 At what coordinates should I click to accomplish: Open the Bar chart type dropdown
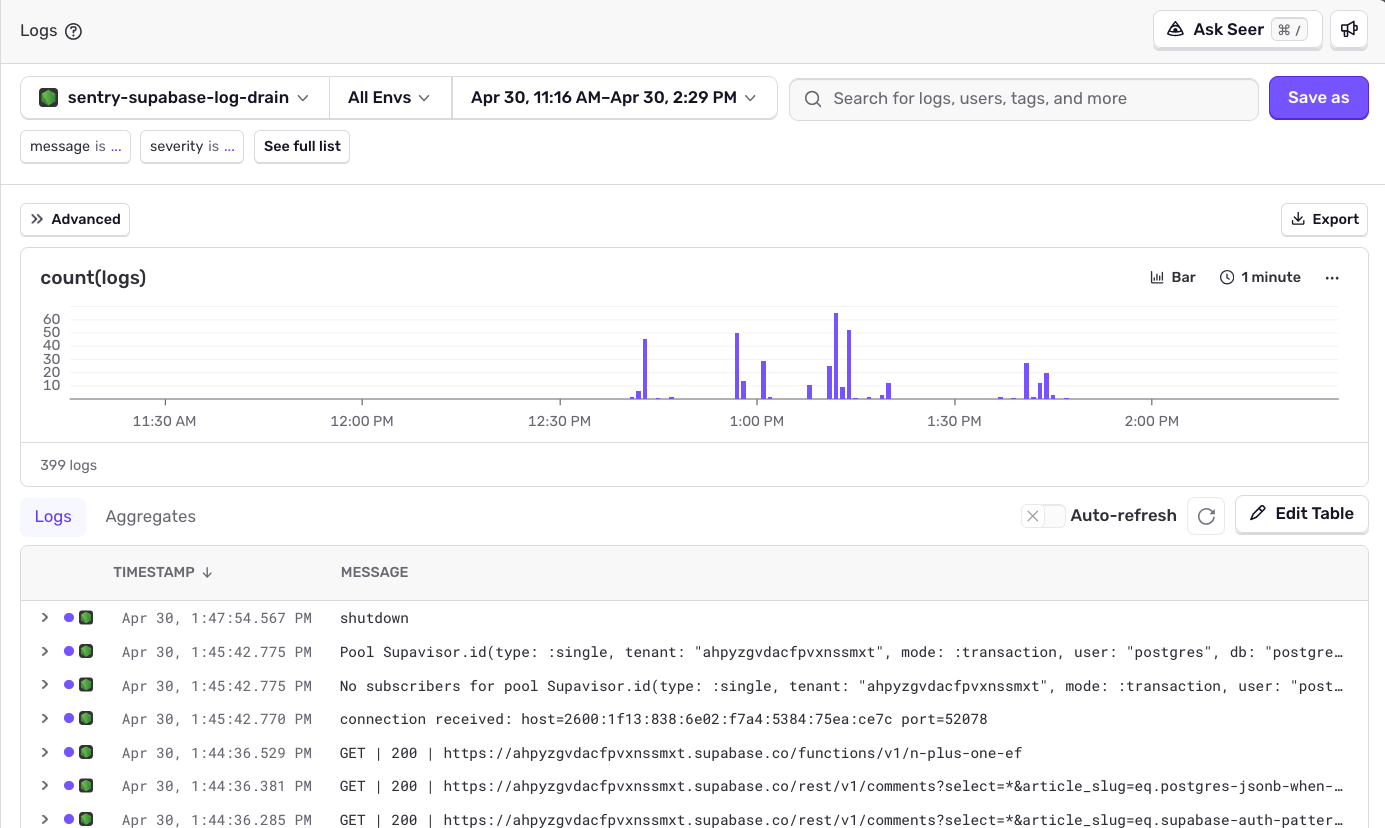coord(1173,277)
